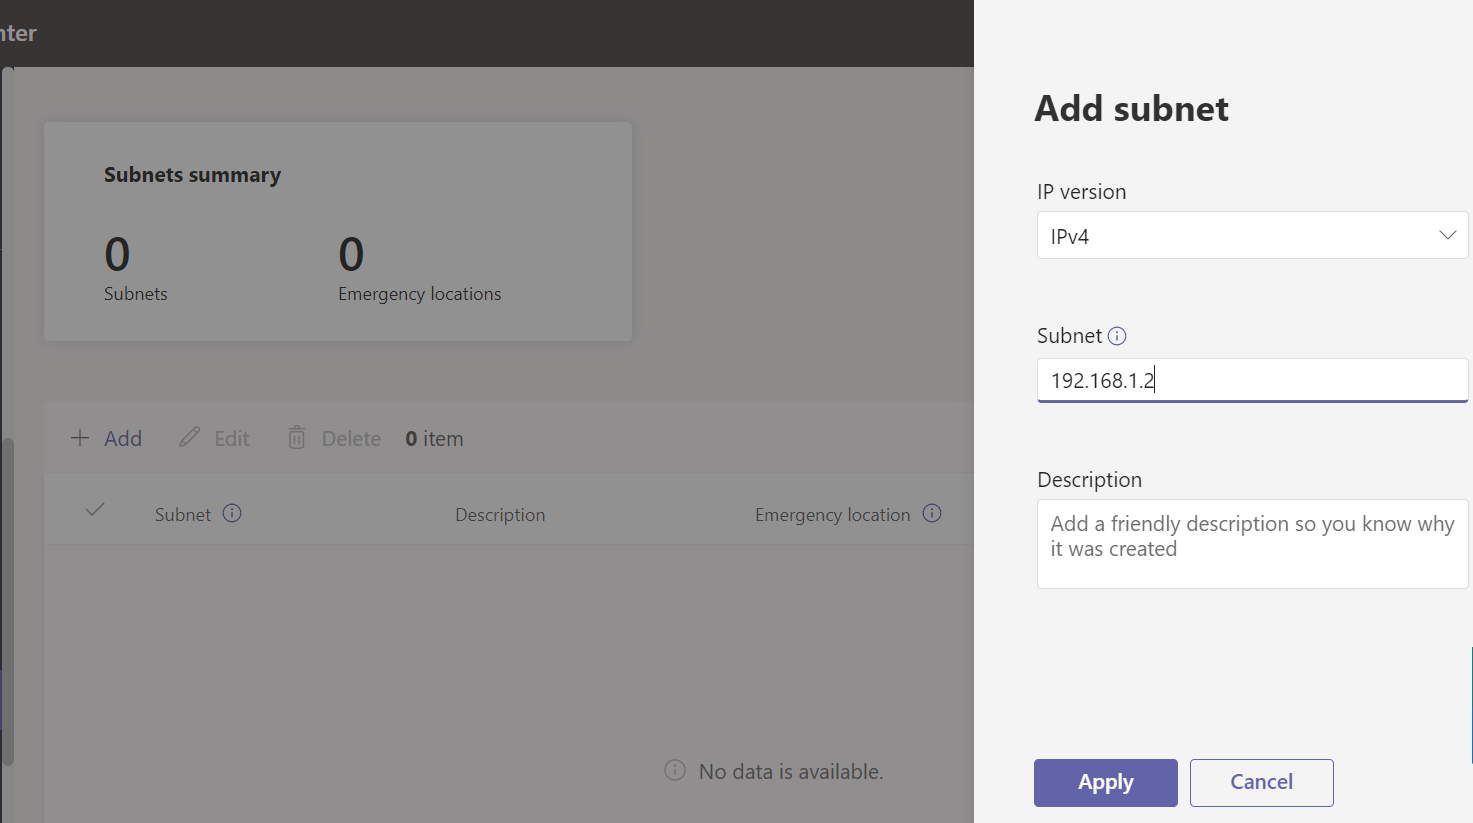
Task: Sort by the Subnet column header
Action: [x=183, y=515]
